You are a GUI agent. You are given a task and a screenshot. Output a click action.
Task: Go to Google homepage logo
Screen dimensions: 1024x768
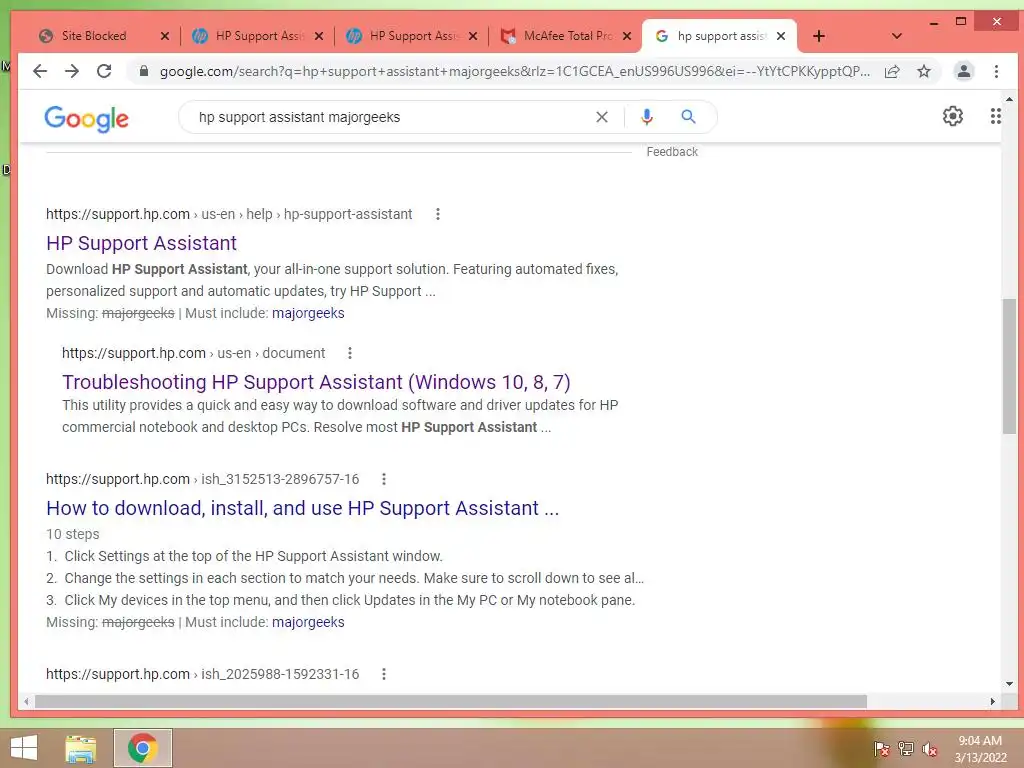(86, 119)
